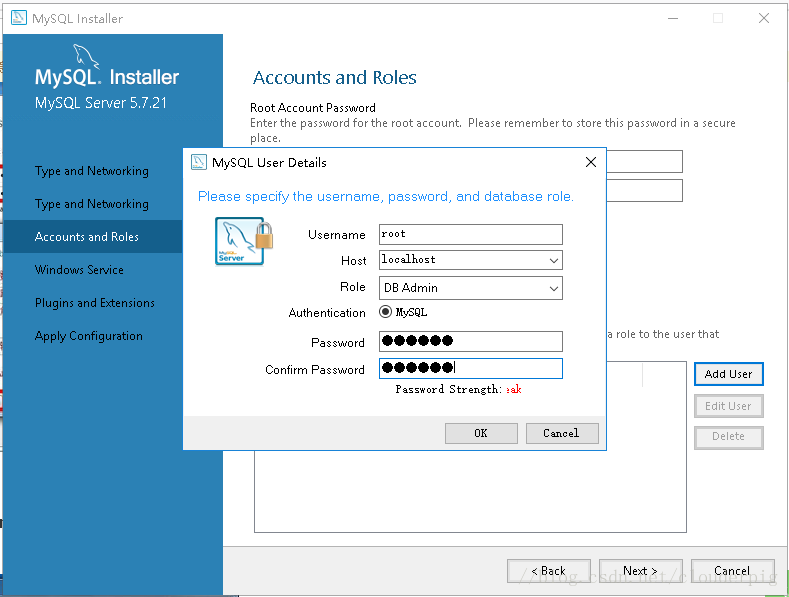The width and height of the screenshot is (789, 597).
Task: Click the Add User button
Action: (x=729, y=374)
